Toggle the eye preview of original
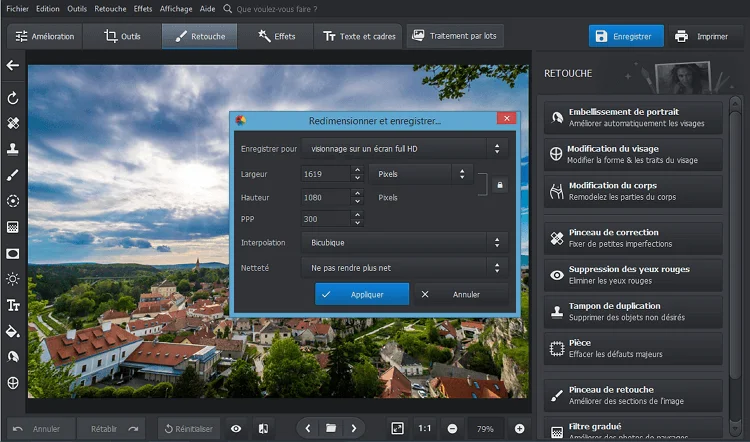 coord(236,428)
